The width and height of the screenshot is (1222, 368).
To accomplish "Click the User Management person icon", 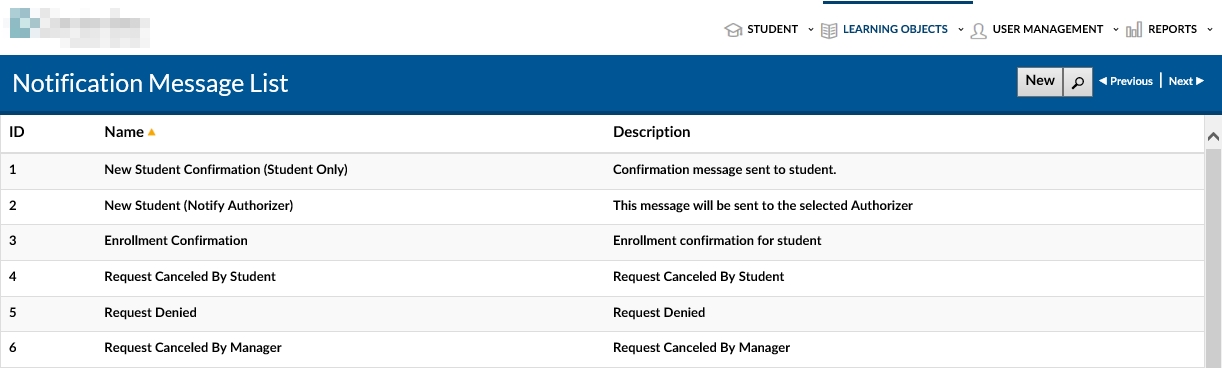I will tap(979, 30).
